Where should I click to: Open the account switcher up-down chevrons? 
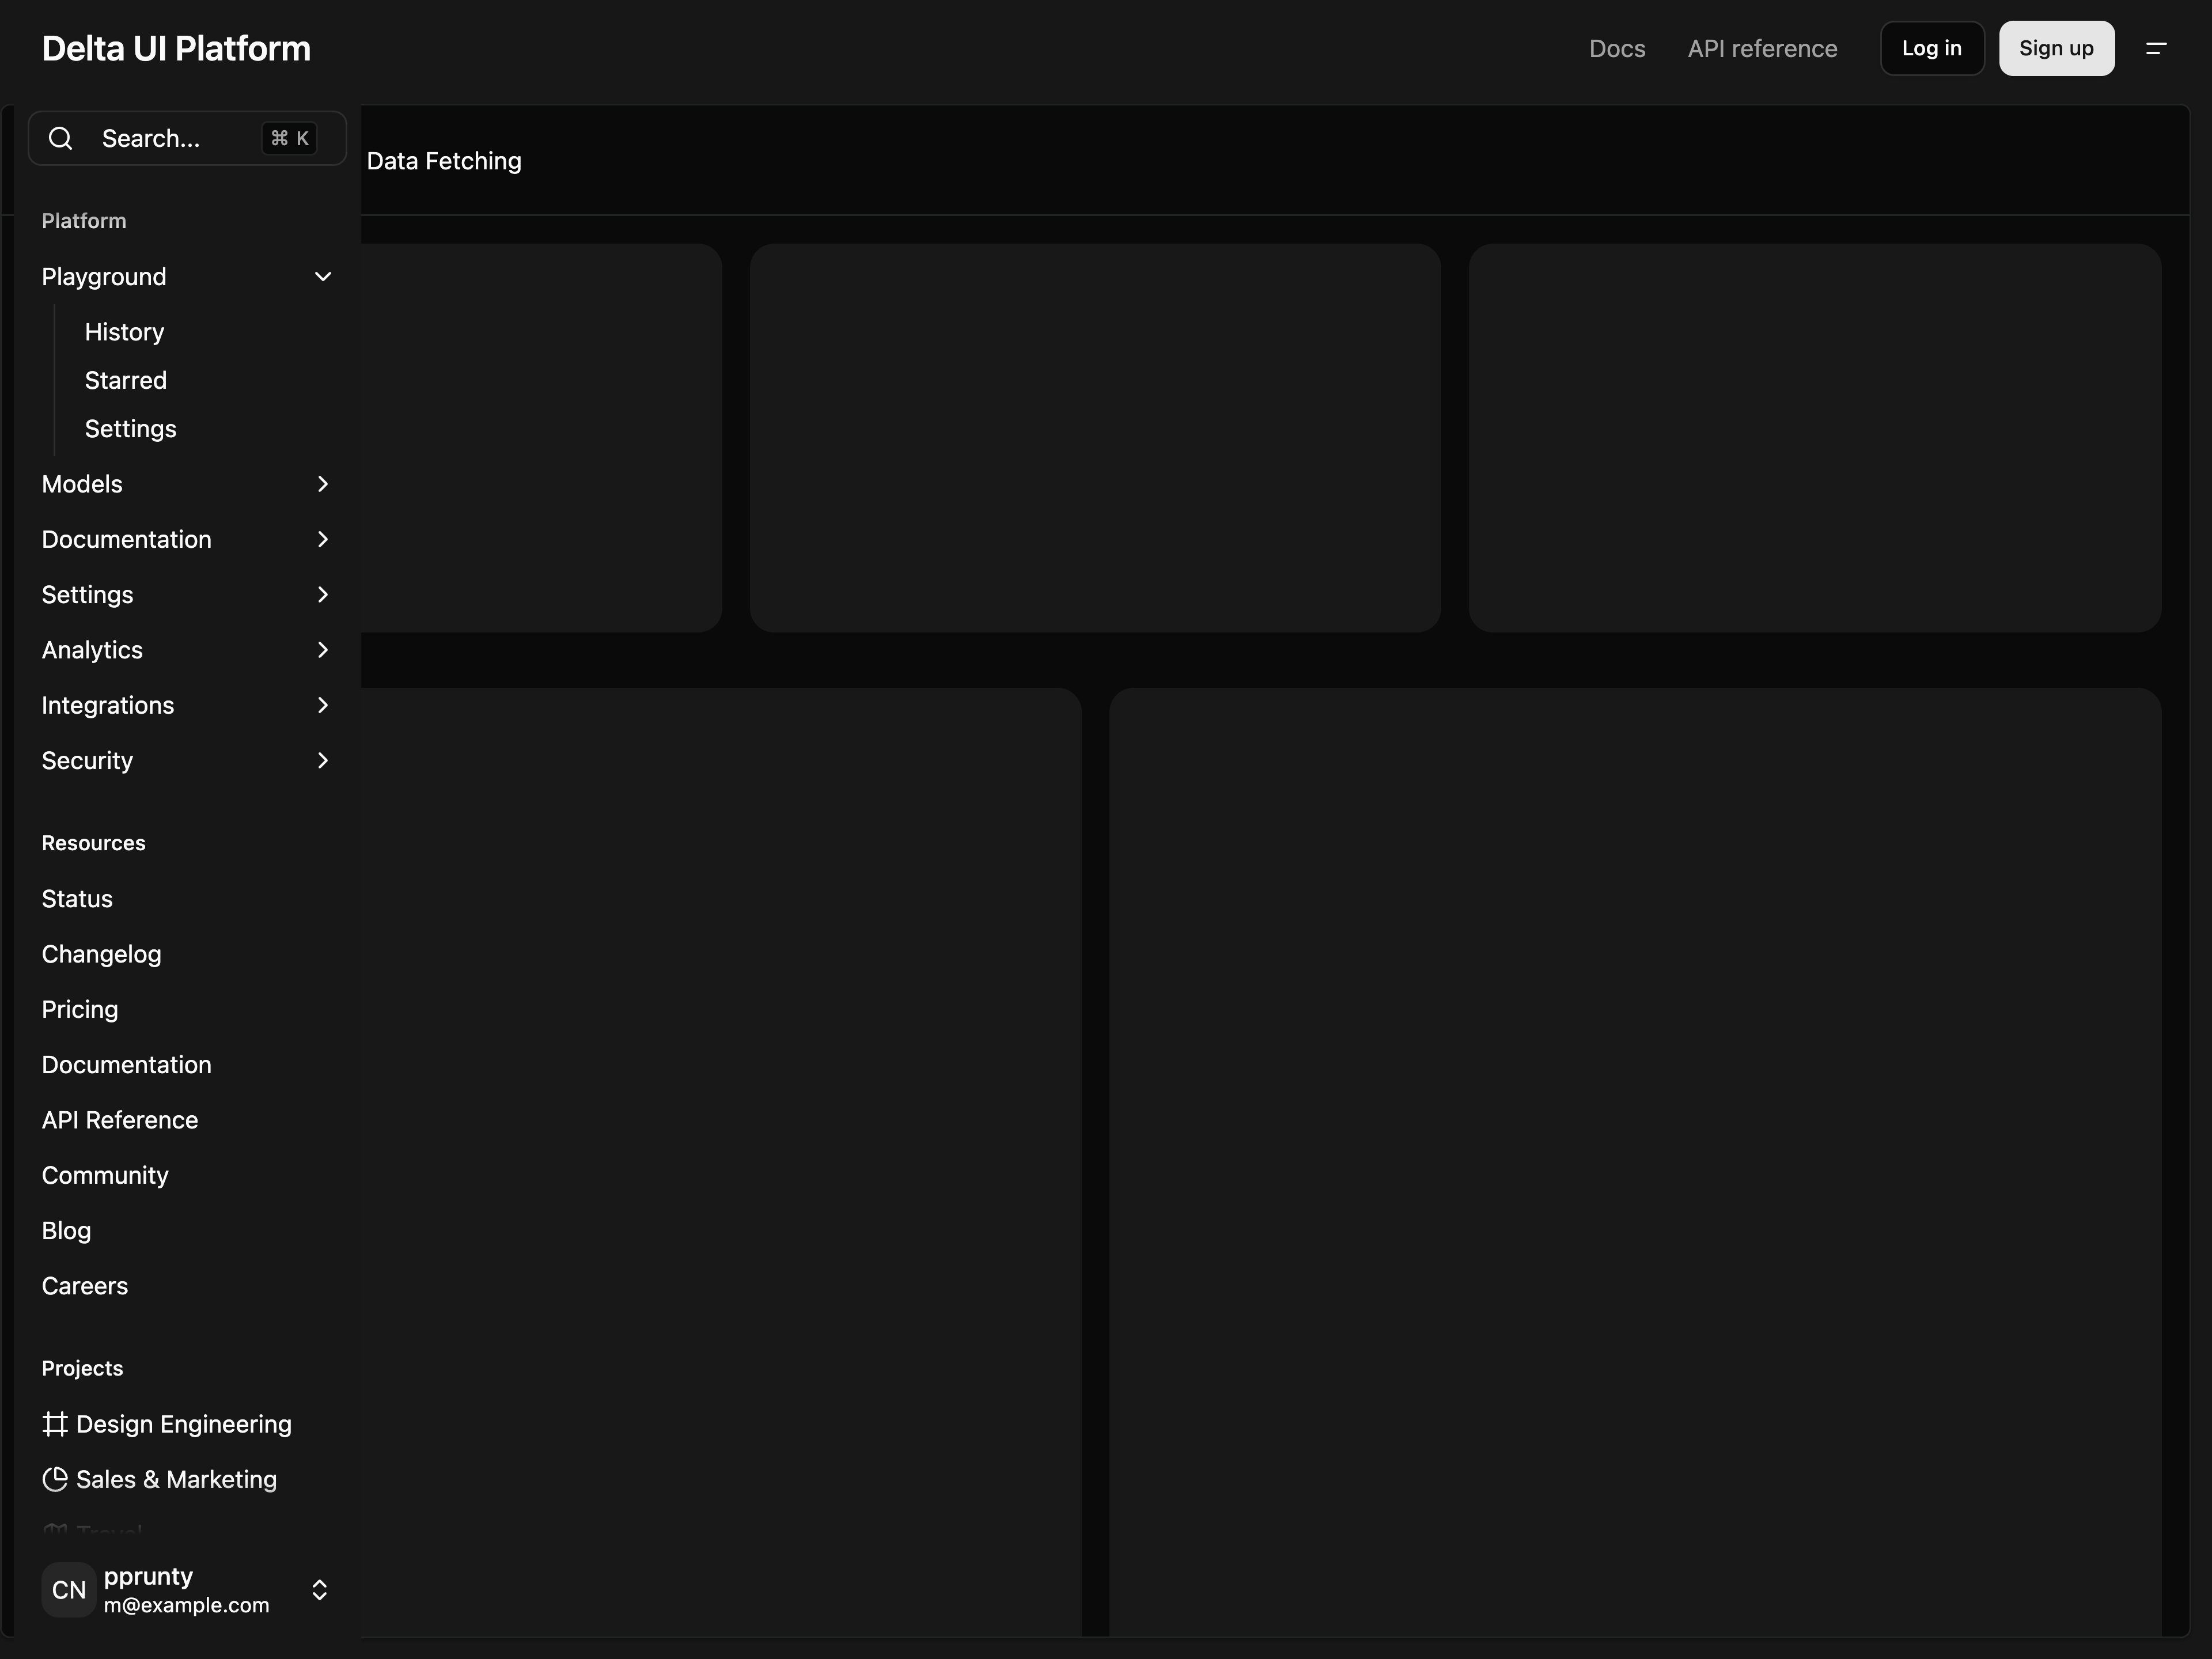(320, 1590)
